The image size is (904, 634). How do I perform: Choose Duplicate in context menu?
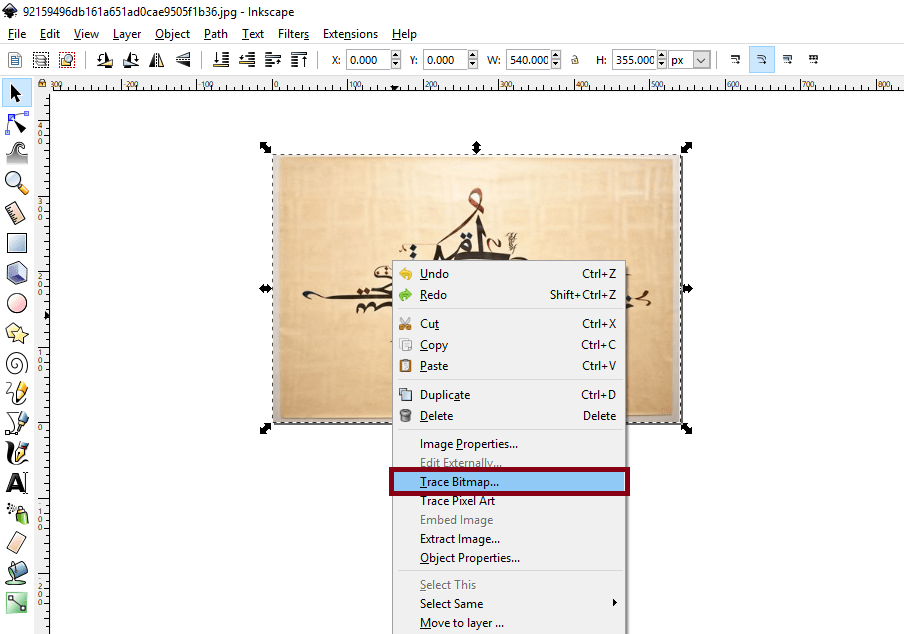coord(509,395)
